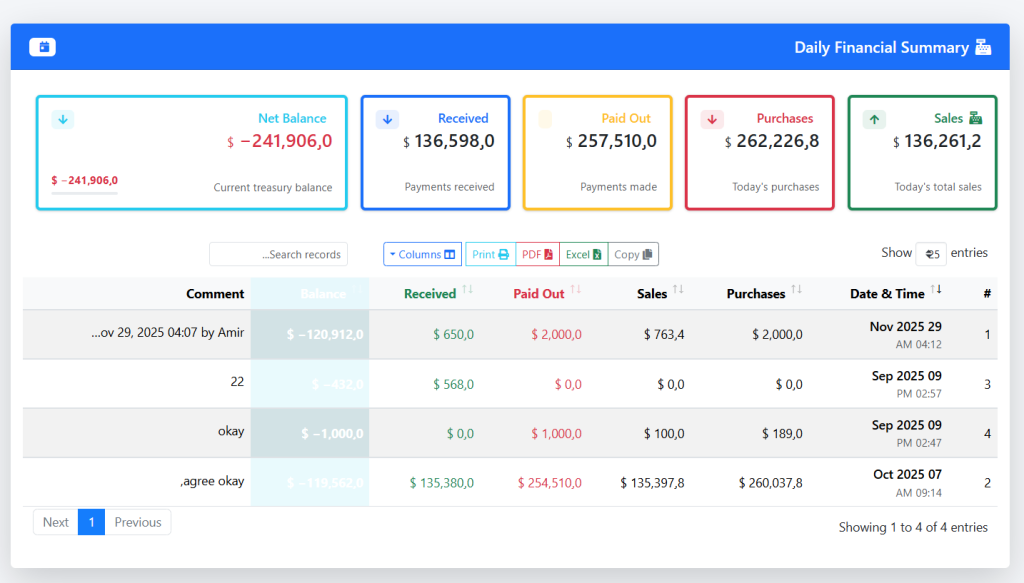The image size is (1024, 583).
Task: Go to page 1 in pagination
Action: (x=91, y=522)
